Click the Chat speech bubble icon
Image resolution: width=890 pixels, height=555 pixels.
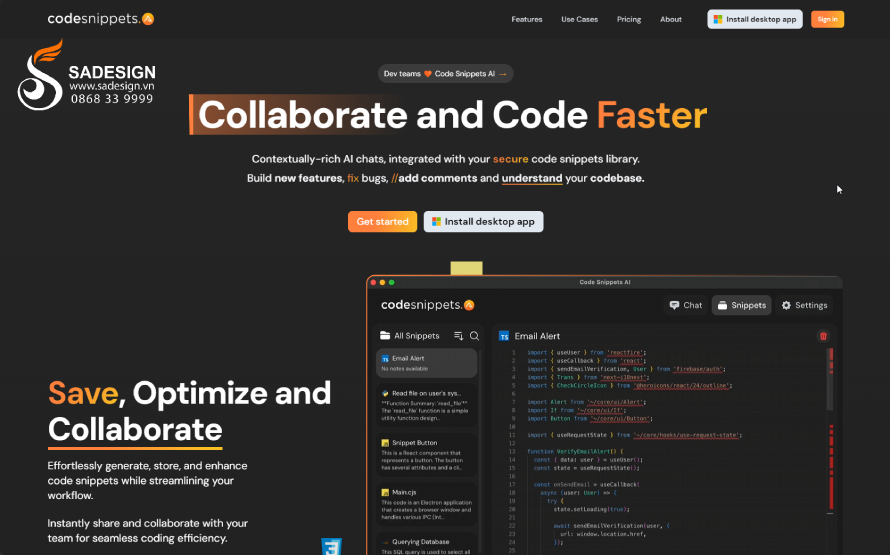click(x=674, y=305)
